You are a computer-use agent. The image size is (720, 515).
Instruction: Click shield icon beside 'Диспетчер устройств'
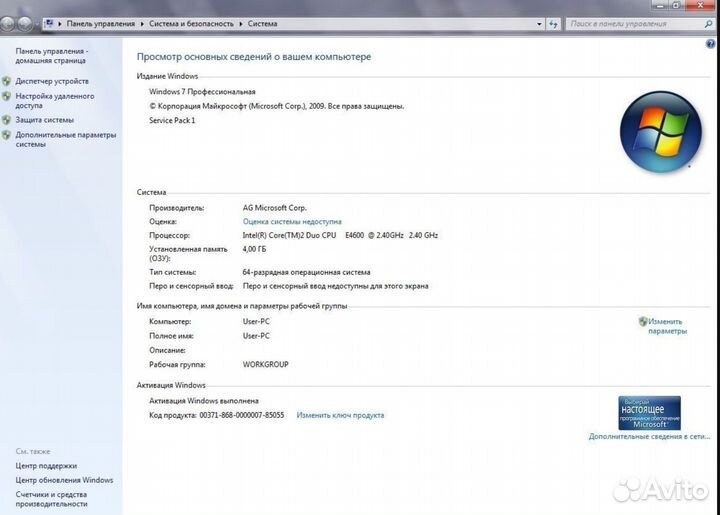tap(6, 81)
